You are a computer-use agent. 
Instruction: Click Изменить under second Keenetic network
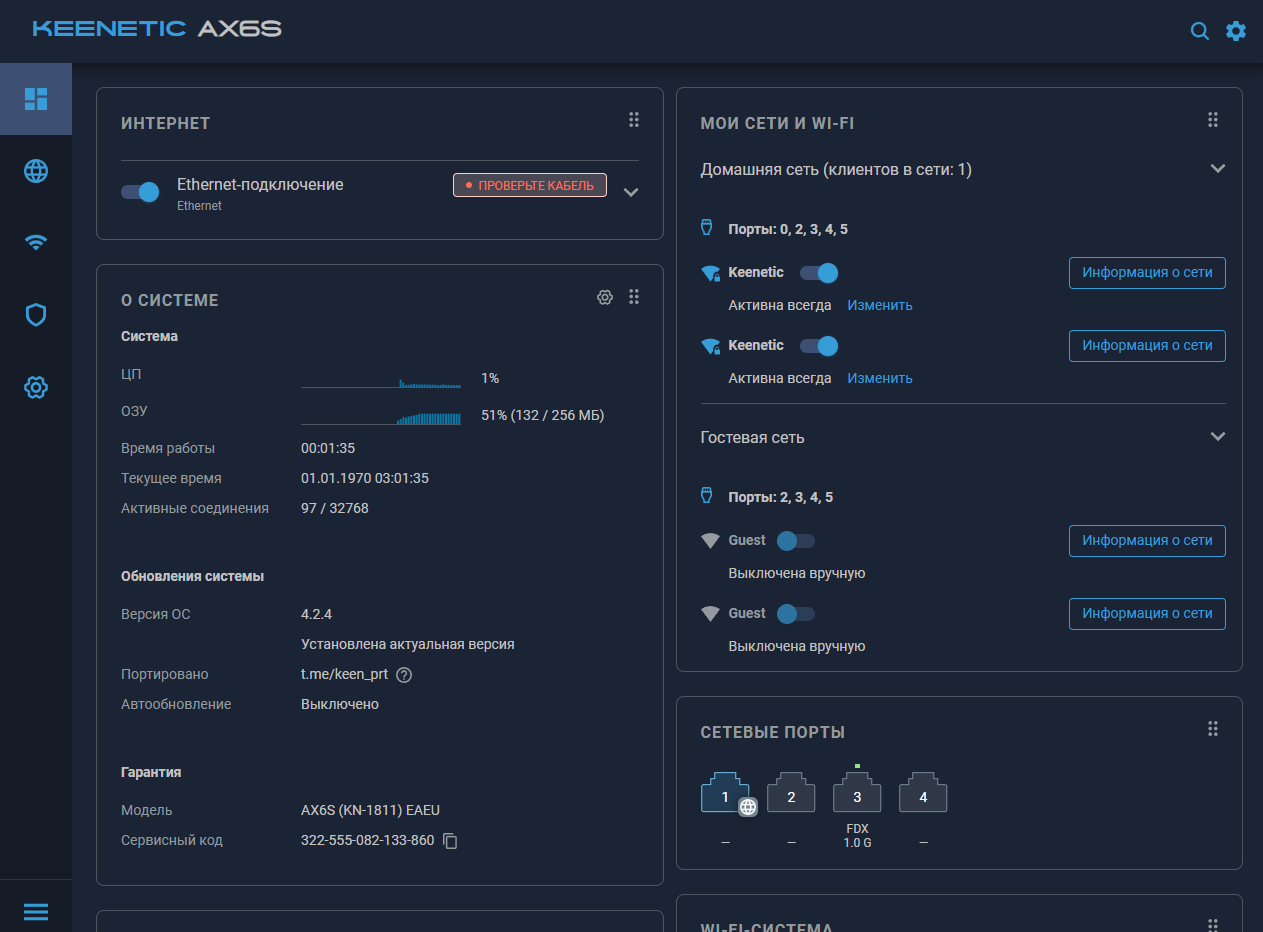pyautogui.click(x=880, y=378)
